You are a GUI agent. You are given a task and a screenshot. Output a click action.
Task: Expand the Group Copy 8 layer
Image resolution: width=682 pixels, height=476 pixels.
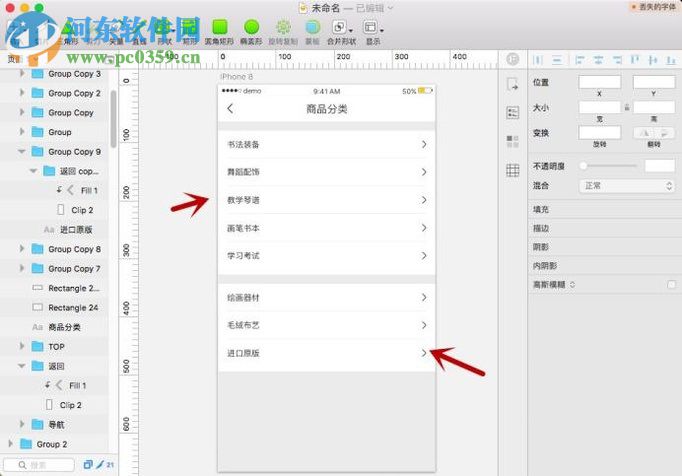point(22,249)
